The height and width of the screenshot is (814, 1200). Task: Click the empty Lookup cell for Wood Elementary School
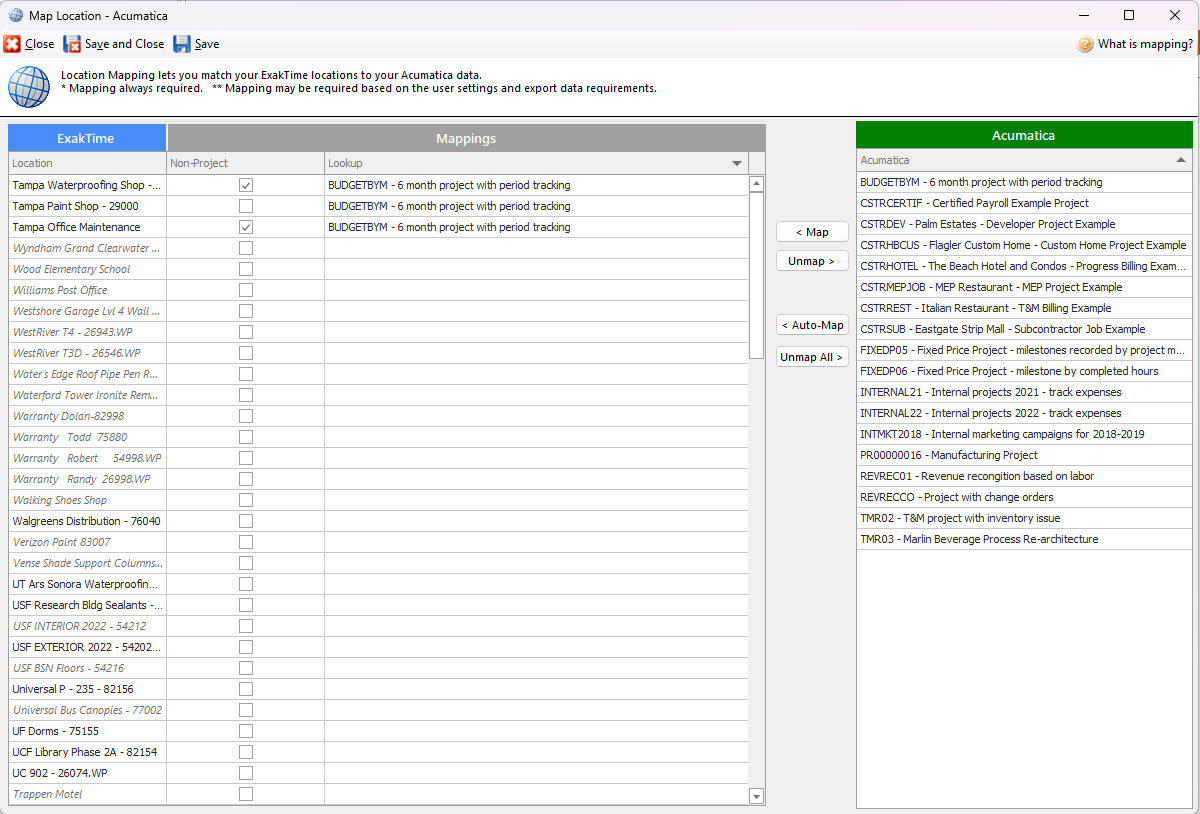536,269
